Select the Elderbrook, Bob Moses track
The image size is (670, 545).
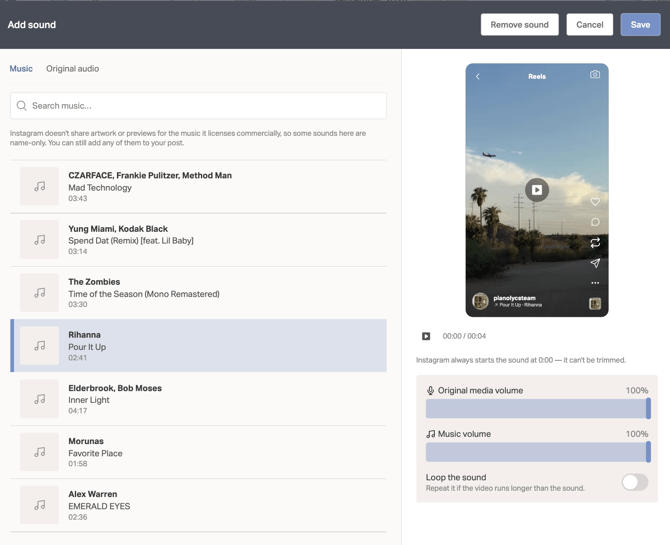coord(198,399)
